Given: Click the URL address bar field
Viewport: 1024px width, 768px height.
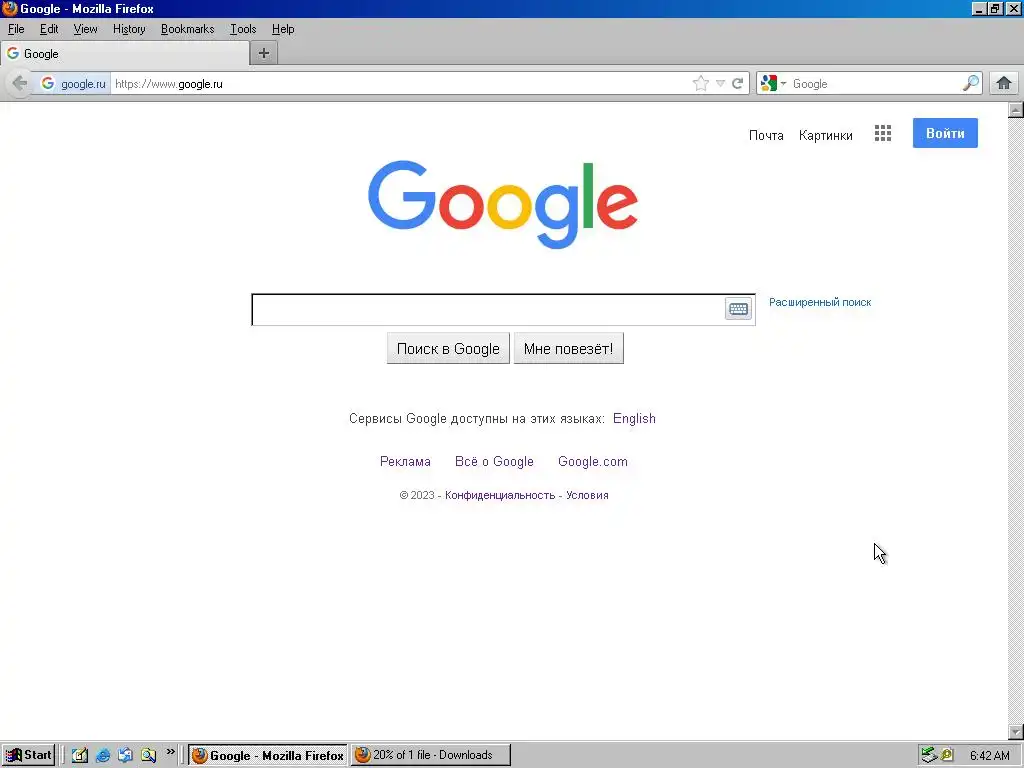Looking at the screenshot, I should 400,84.
